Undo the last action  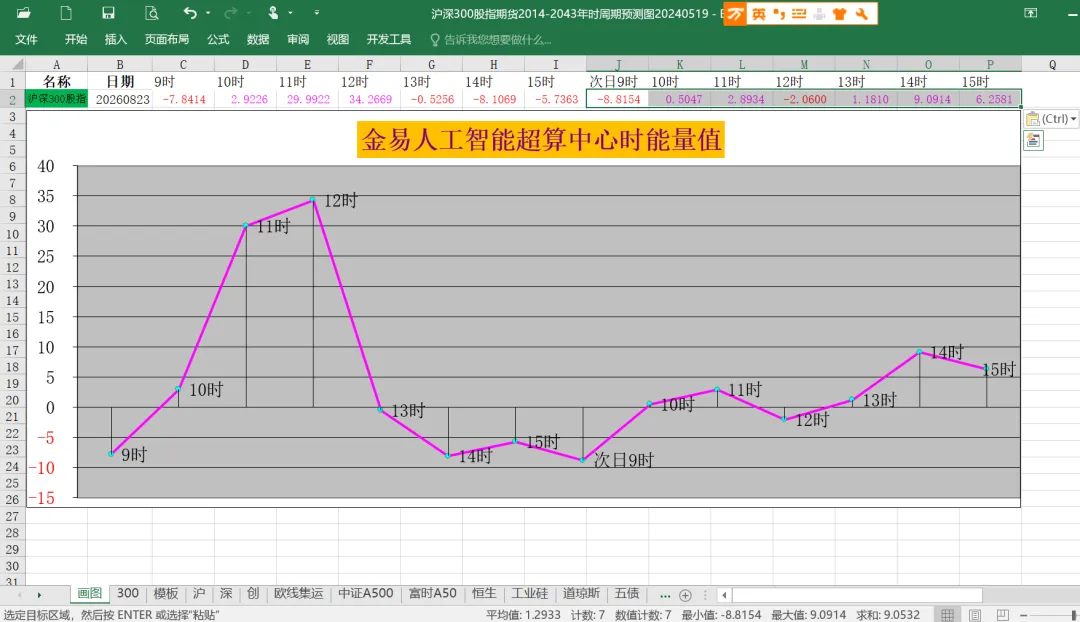click(190, 13)
